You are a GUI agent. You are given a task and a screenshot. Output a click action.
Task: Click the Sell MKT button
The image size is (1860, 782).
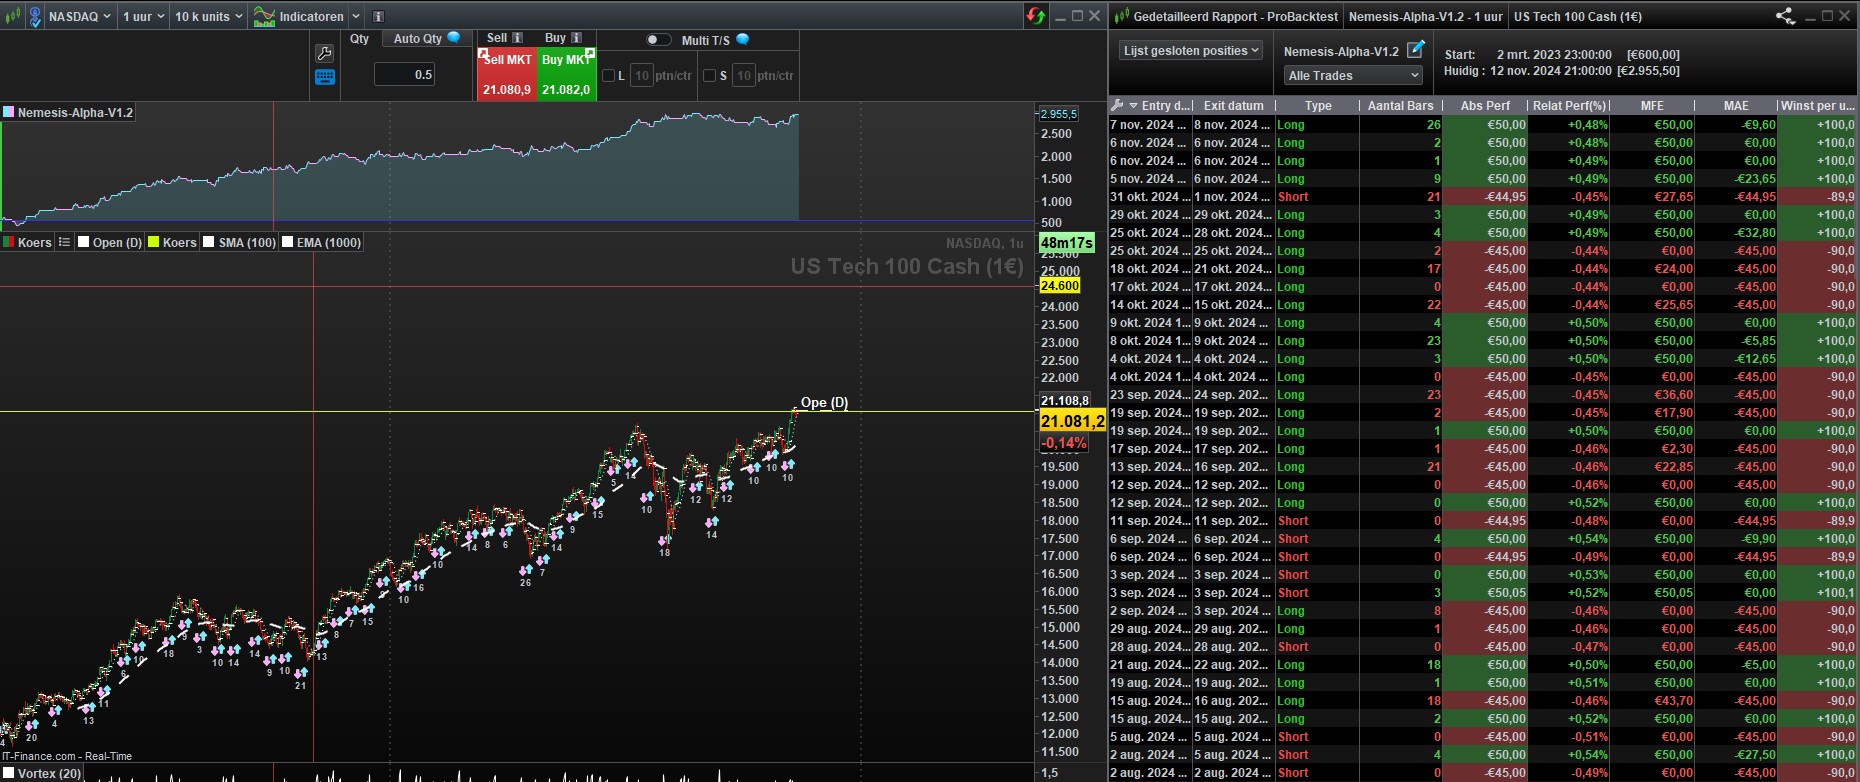click(x=507, y=74)
